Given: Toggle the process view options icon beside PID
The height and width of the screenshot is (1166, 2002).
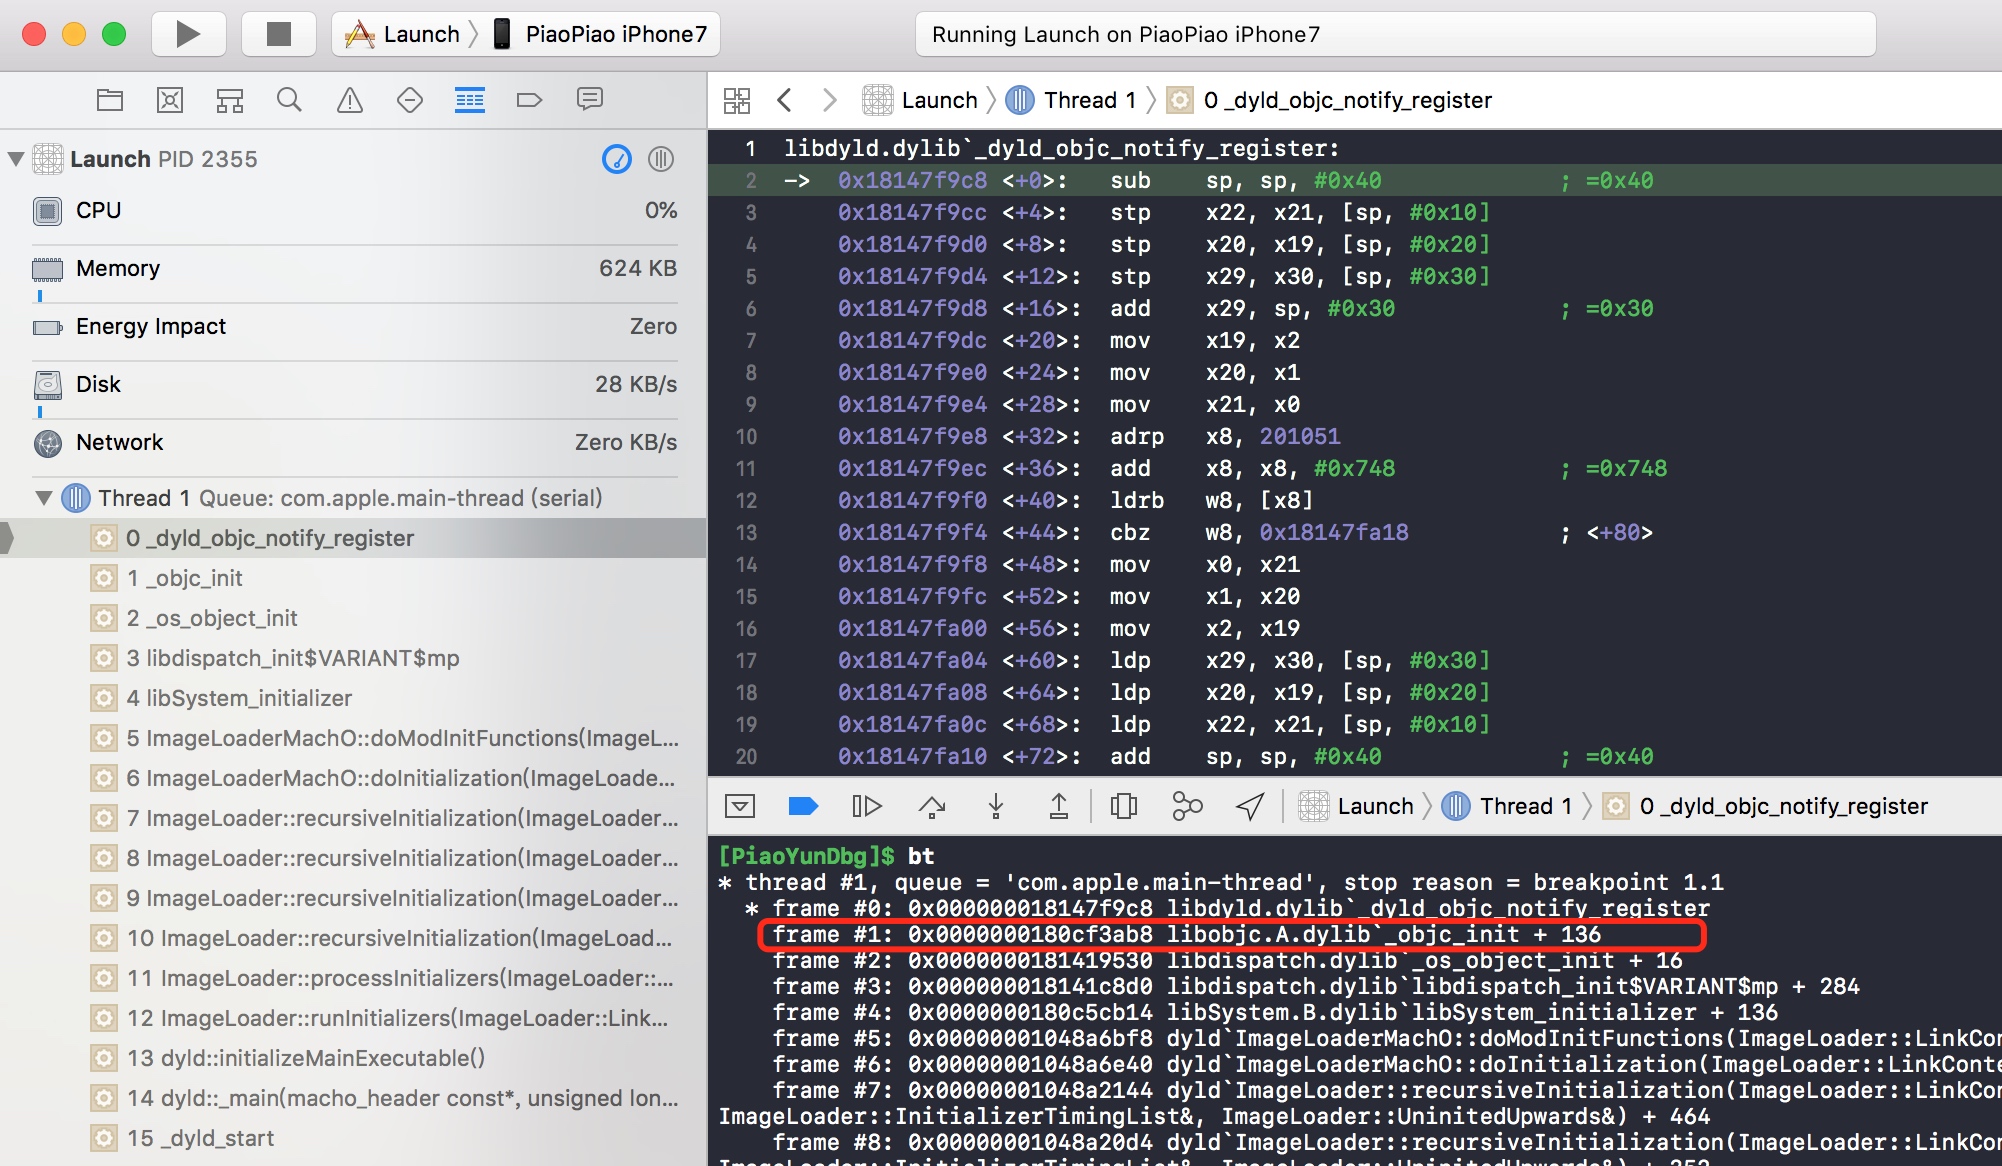Looking at the screenshot, I should tap(661, 159).
